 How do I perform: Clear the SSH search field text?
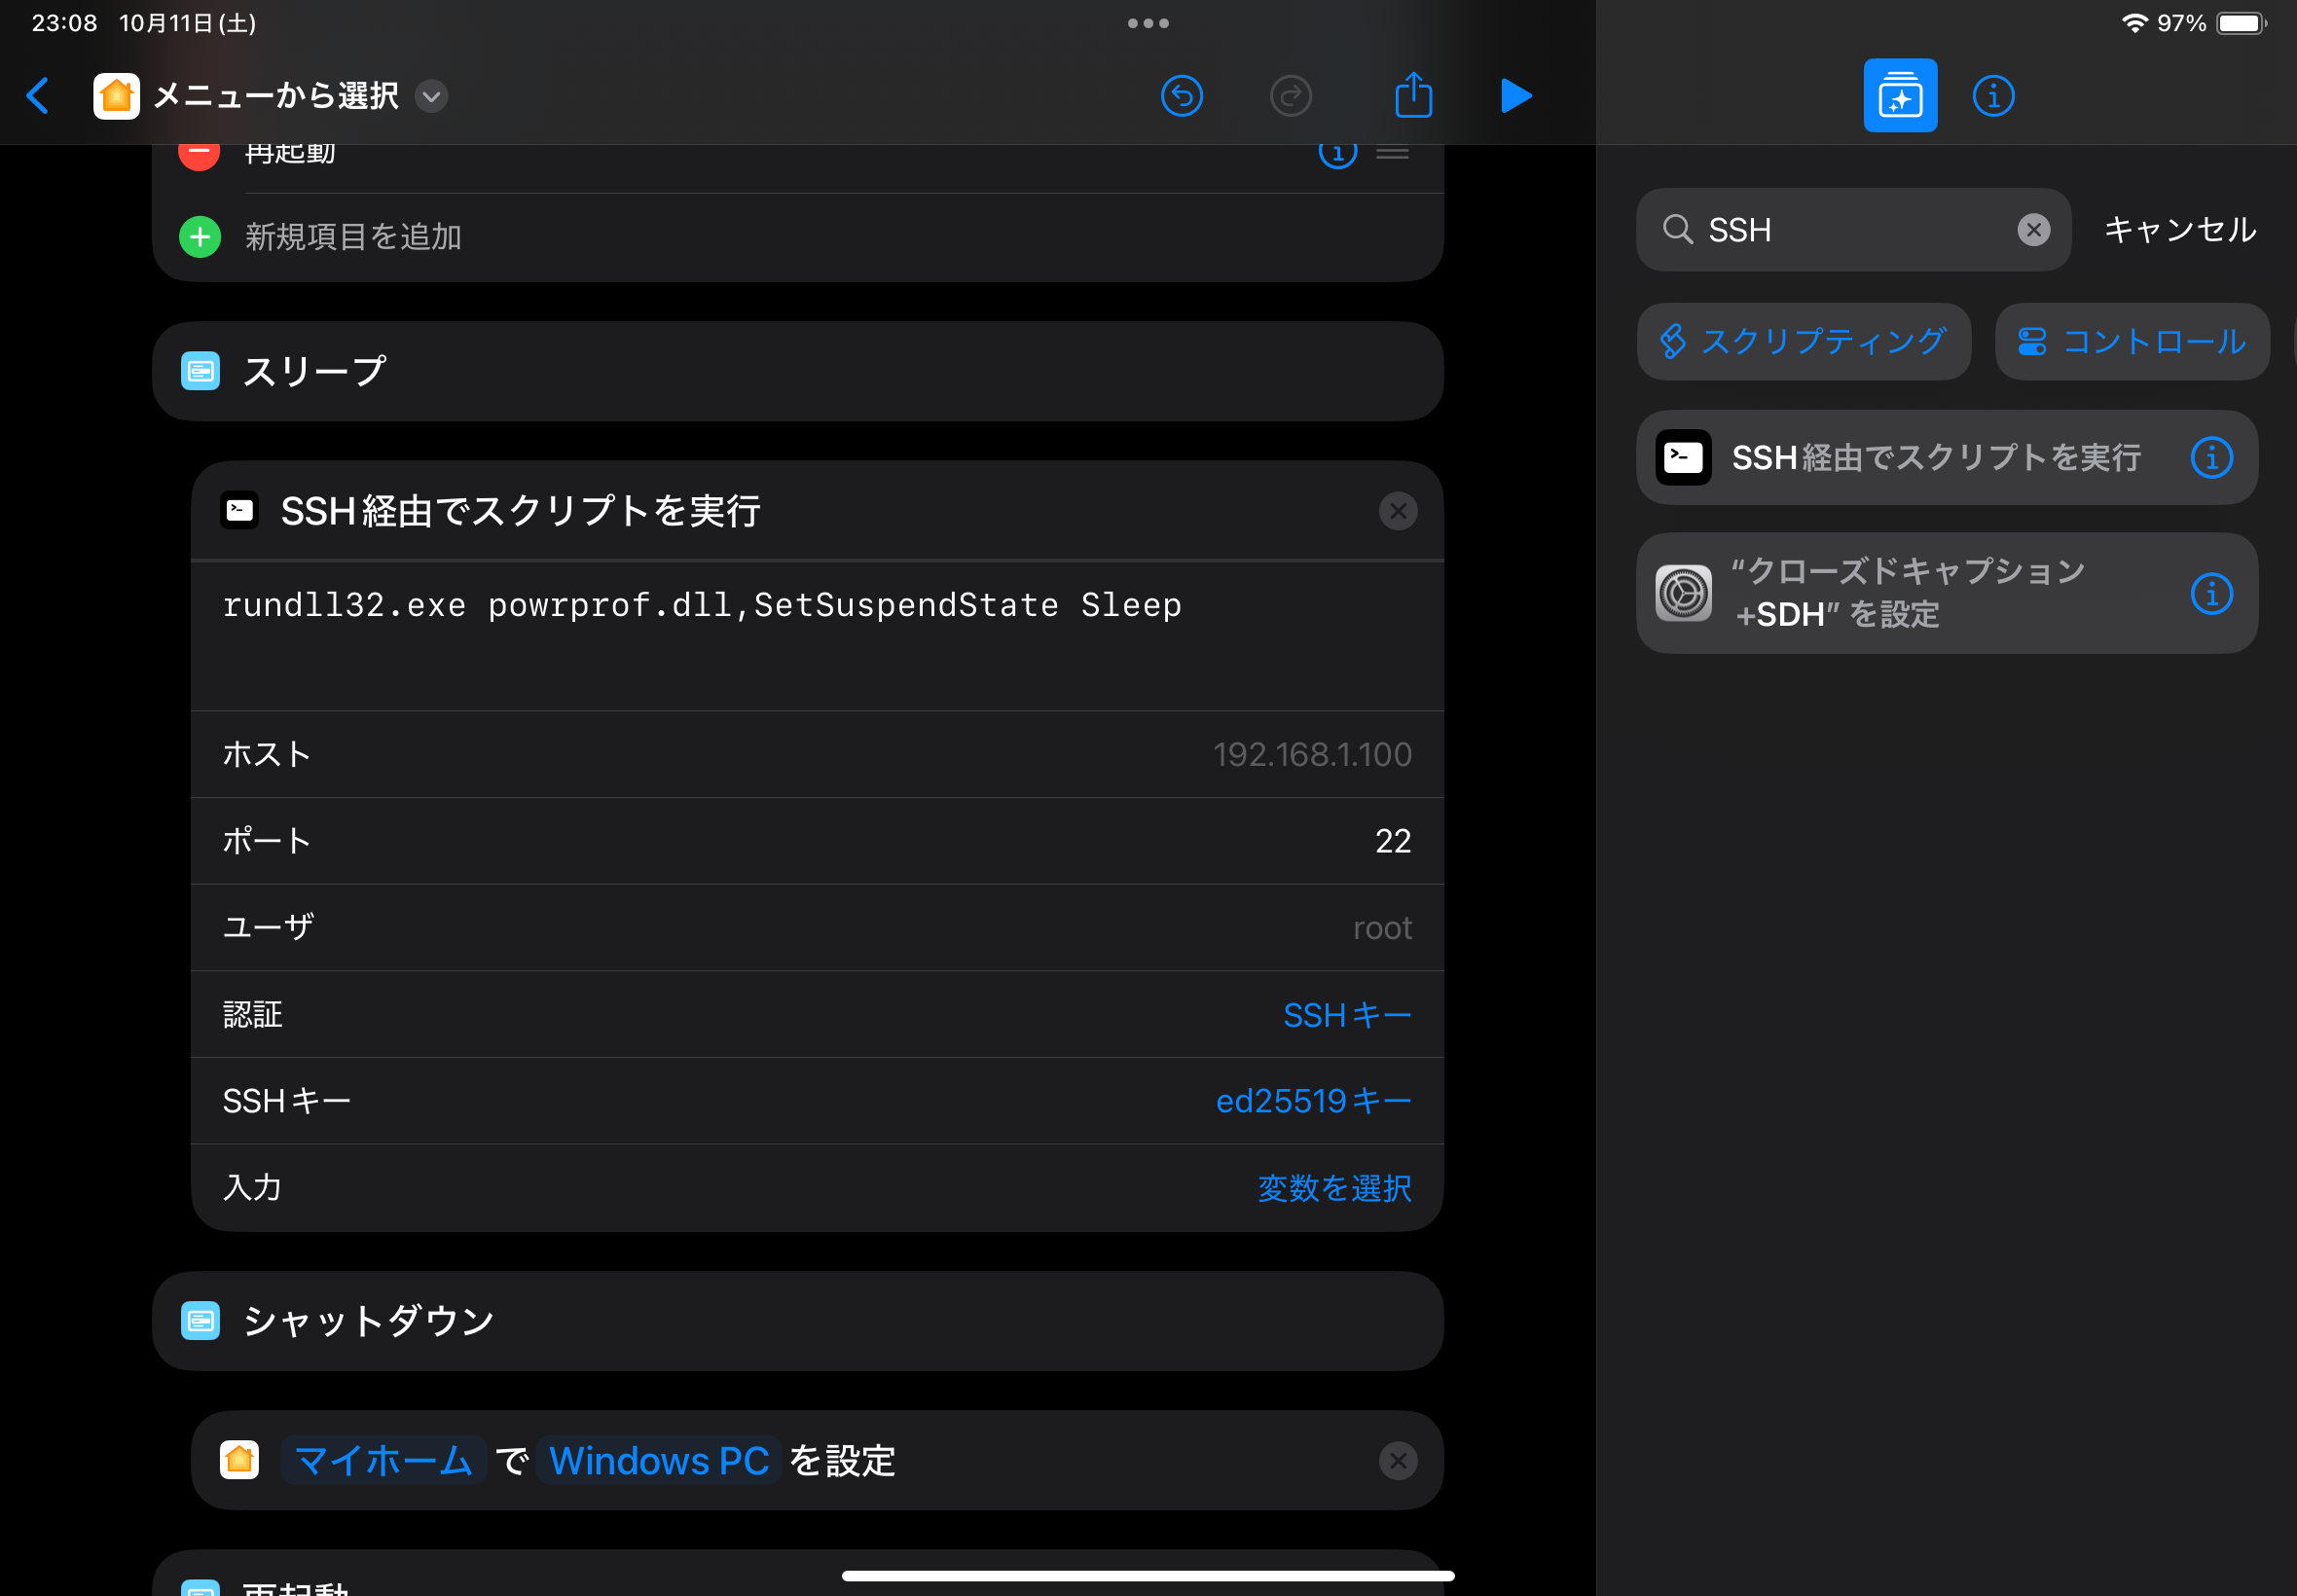coord(2032,230)
